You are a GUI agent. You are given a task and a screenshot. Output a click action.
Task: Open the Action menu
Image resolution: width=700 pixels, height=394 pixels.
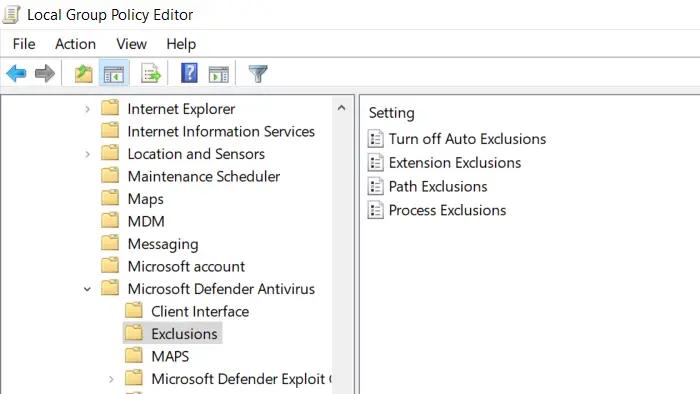pos(75,44)
